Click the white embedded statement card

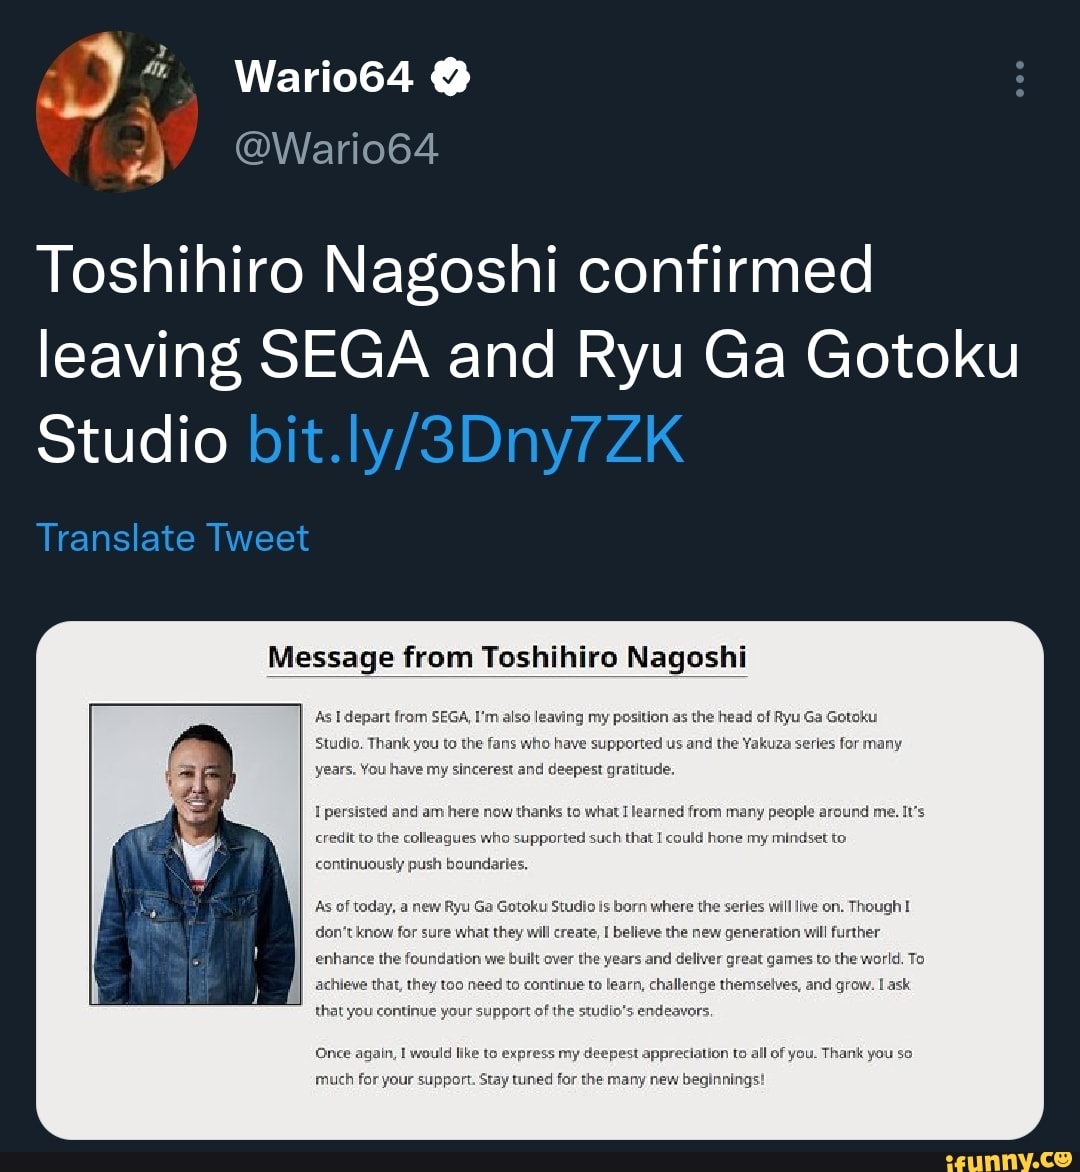click(540, 880)
